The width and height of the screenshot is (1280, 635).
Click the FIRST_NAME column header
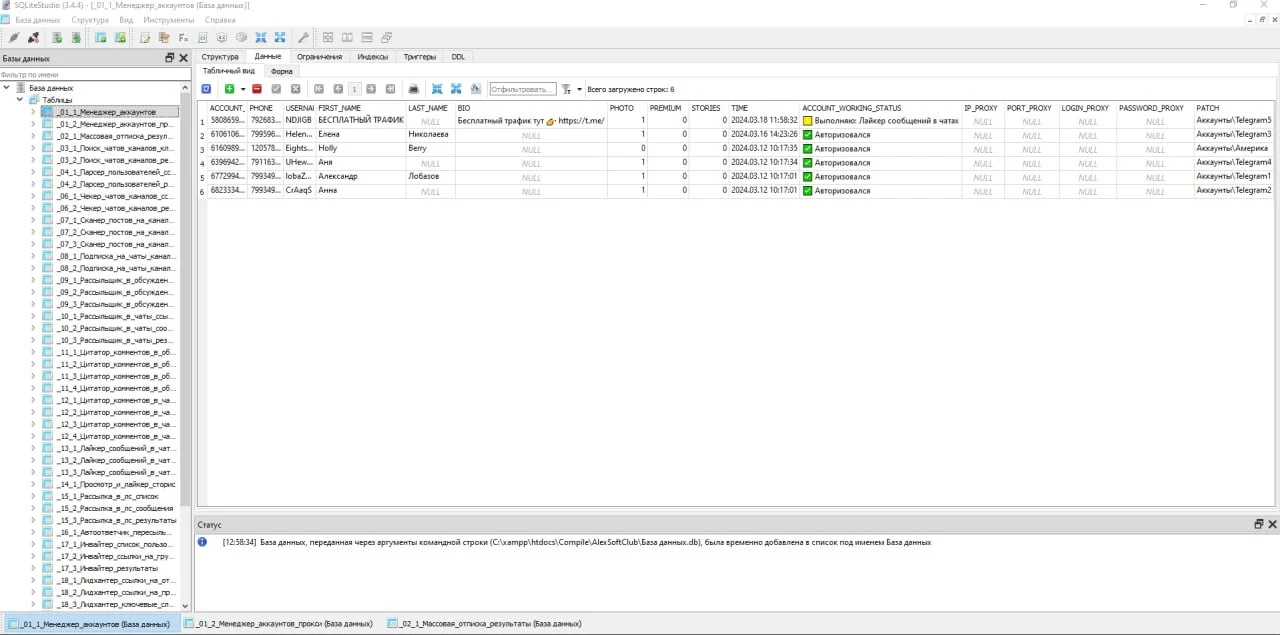tap(360, 108)
